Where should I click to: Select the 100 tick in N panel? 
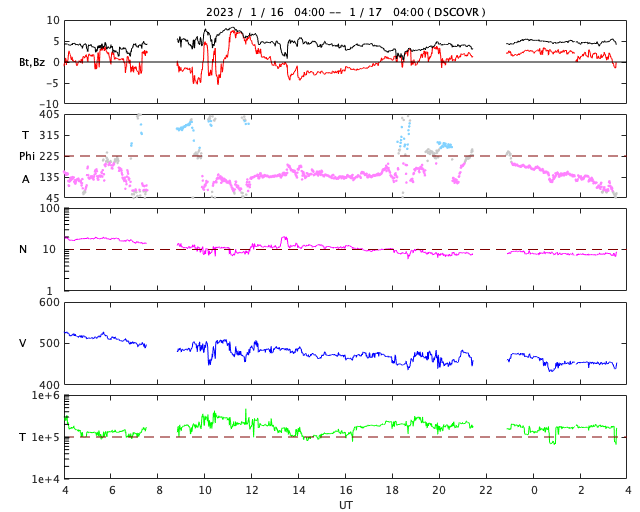49,208
